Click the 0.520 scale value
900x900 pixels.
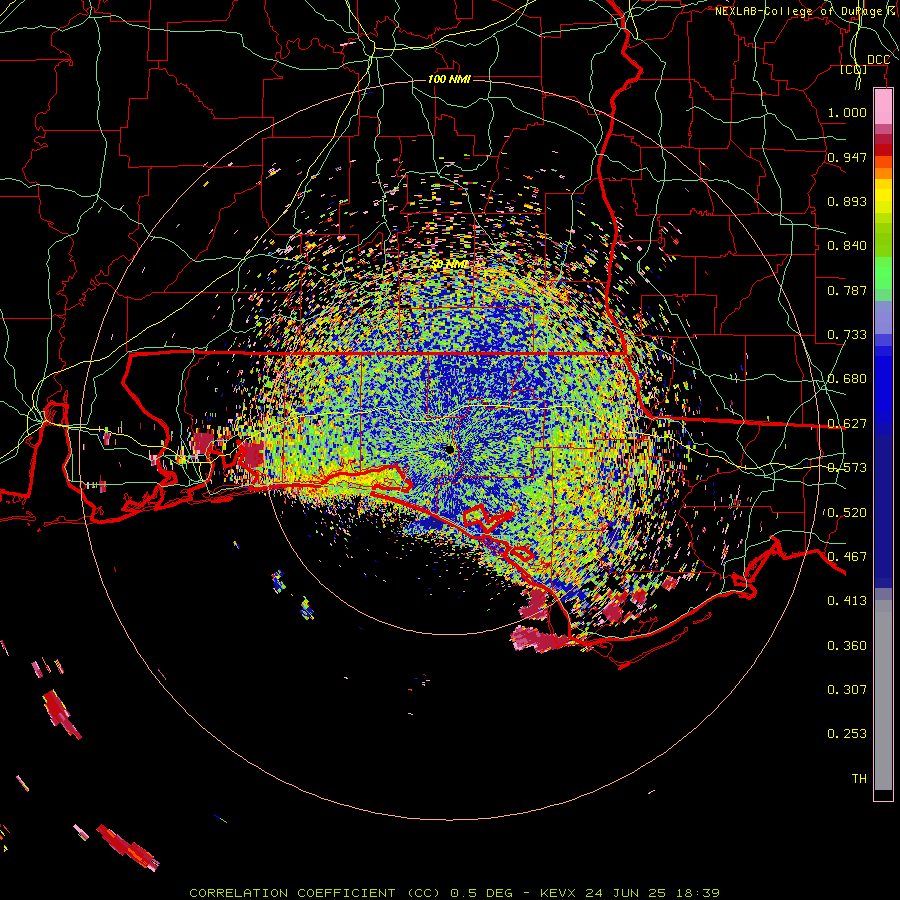pos(847,513)
